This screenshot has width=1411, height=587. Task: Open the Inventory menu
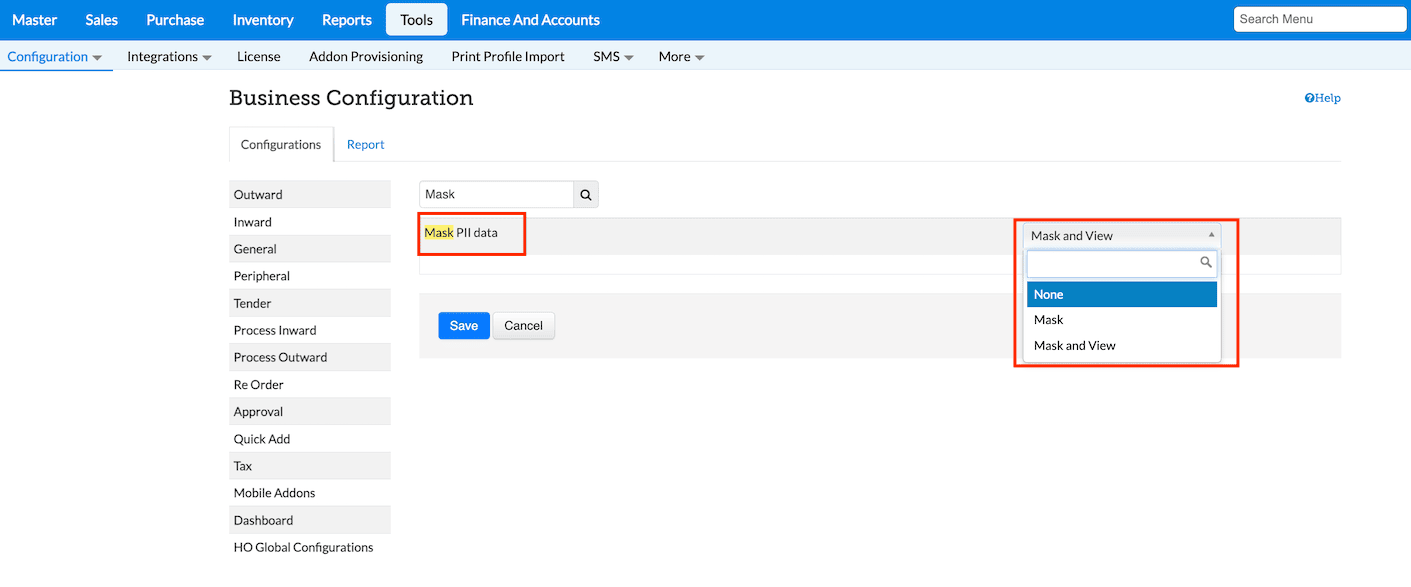(x=263, y=20)
